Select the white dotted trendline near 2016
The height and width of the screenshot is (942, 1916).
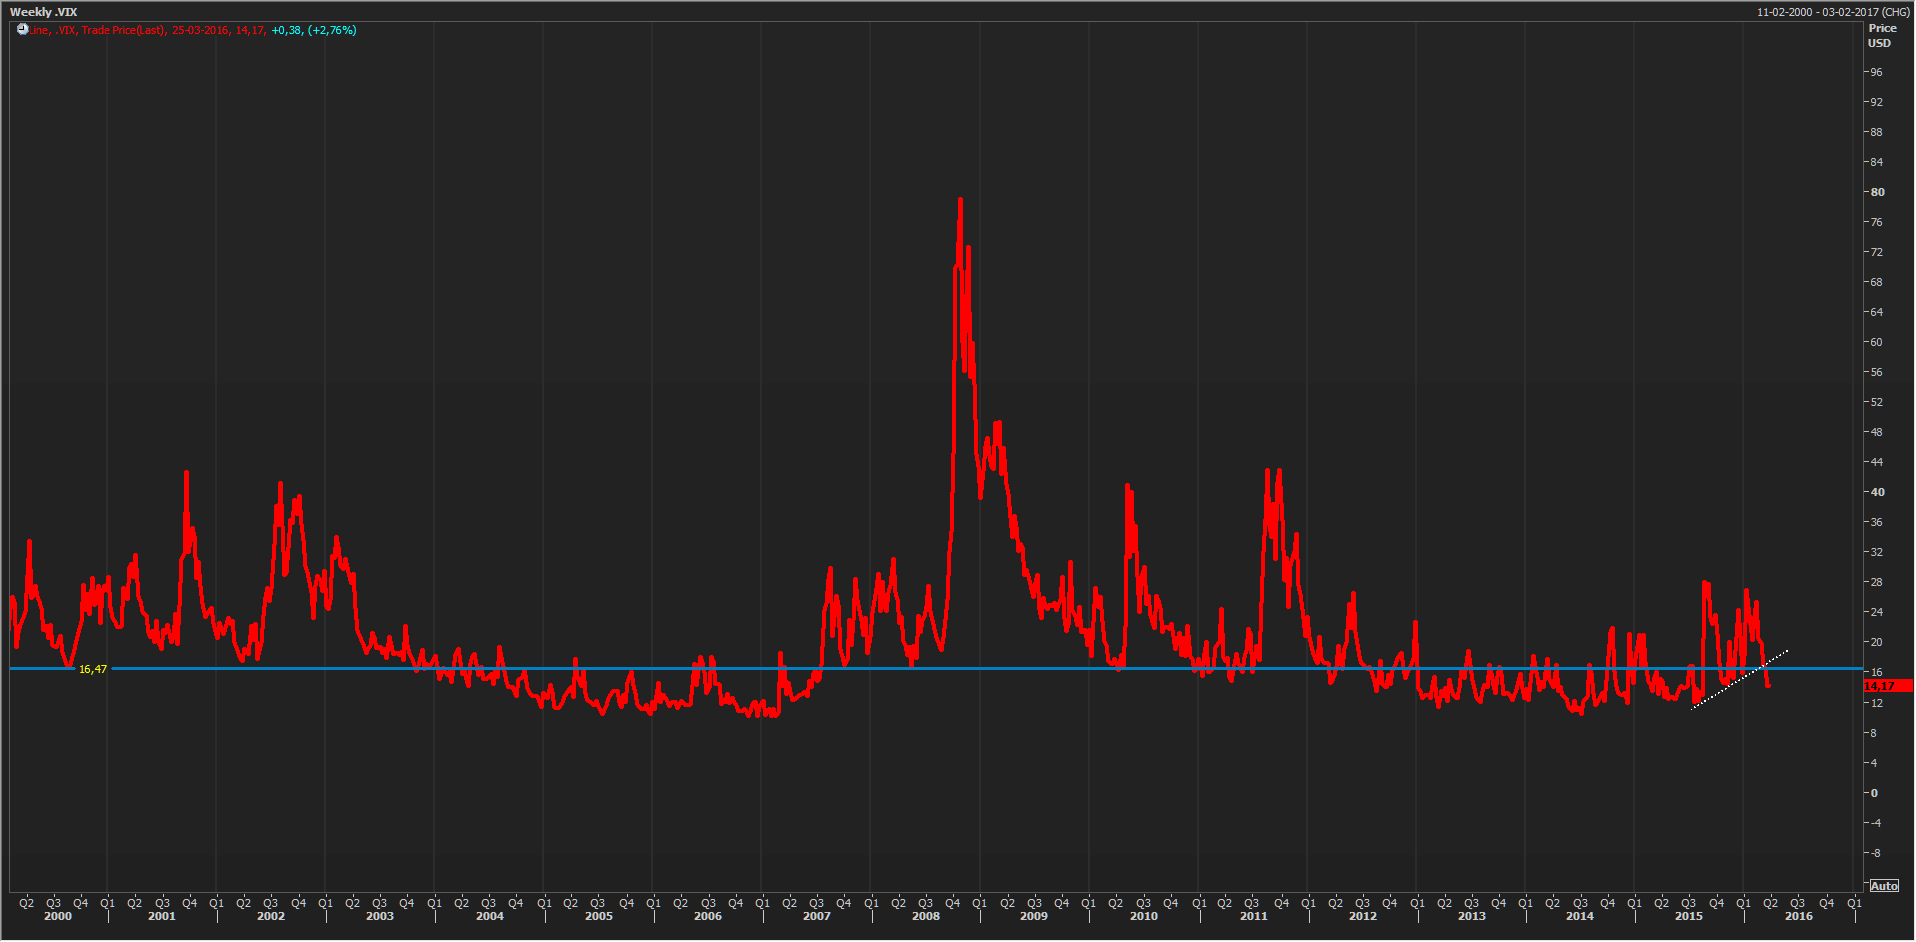1740,680
